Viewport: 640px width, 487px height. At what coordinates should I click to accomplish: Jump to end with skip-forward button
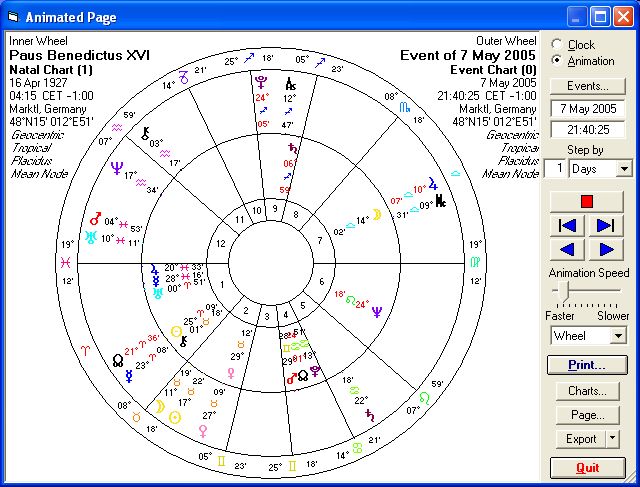click(605, 225)
